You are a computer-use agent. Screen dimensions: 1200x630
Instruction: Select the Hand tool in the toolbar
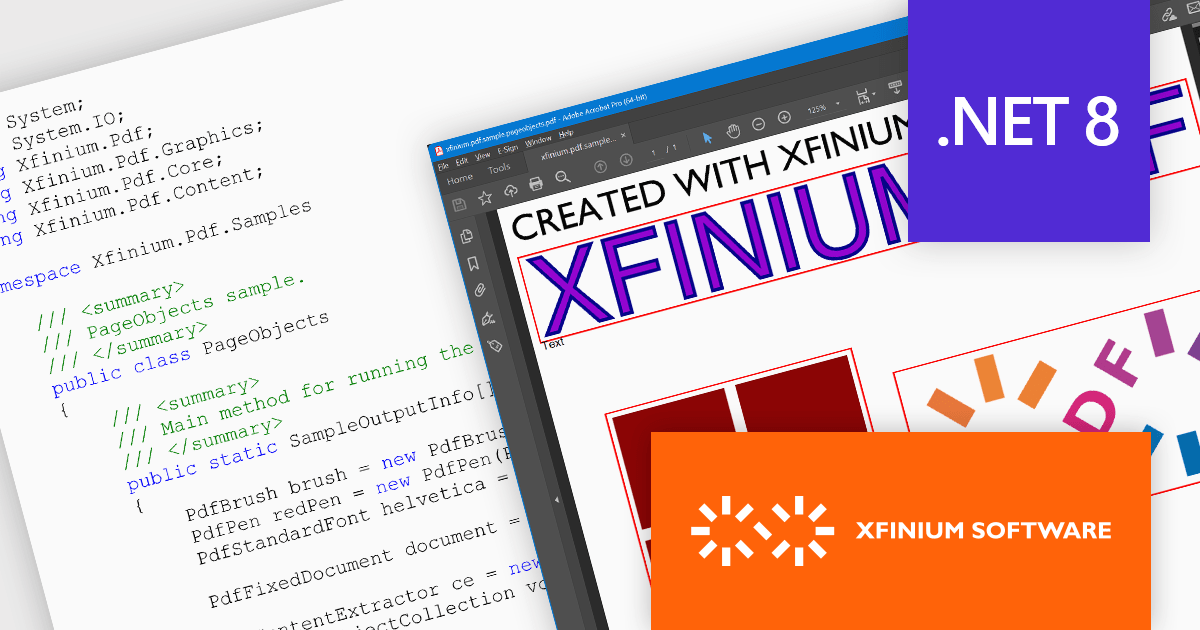733,132
